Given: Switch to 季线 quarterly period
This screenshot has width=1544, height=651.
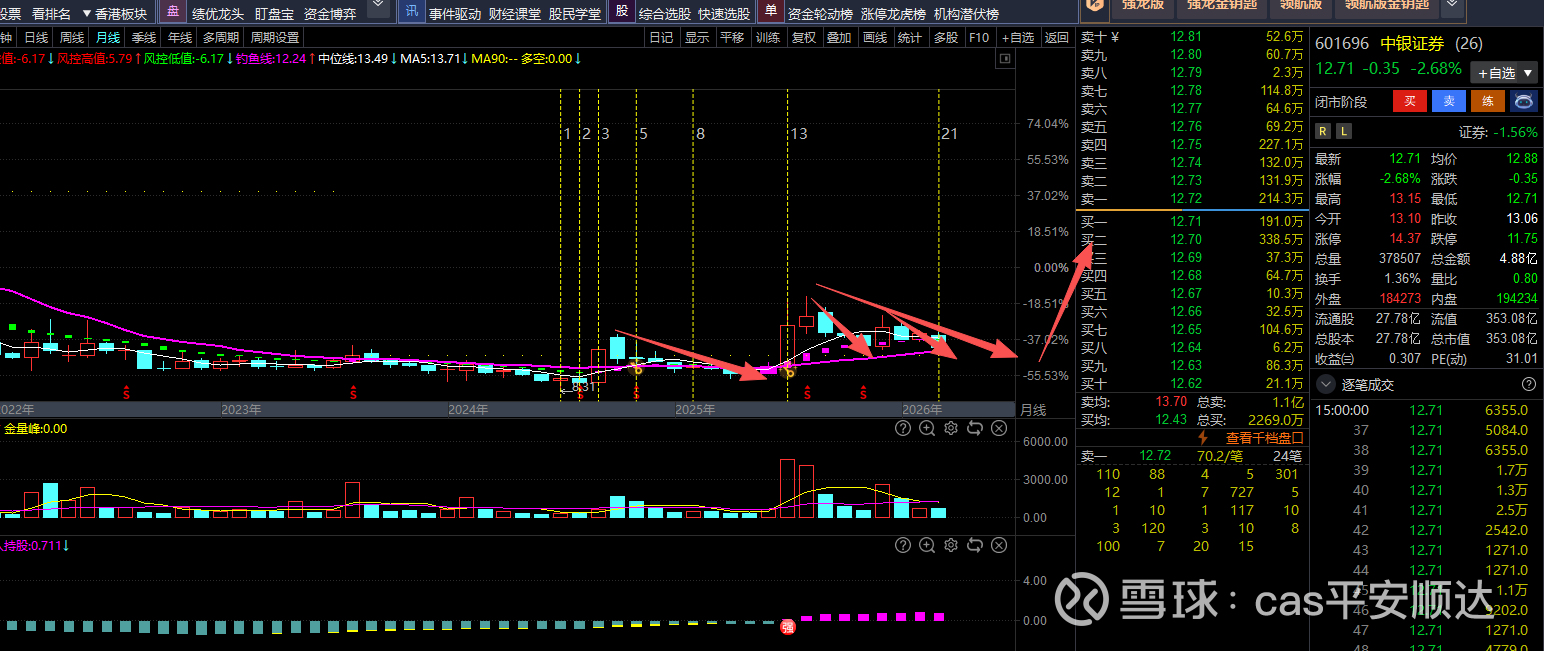Looking at the screenshot, I should [x=144, y=38].
